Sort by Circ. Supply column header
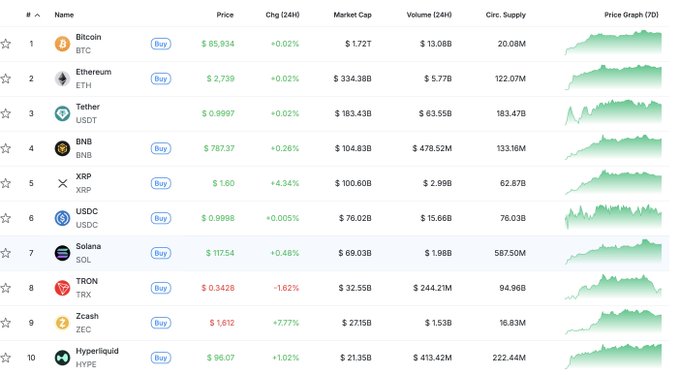Image resolution: width=680 pixels, height=375 pixels. click(x=506, y=15)
